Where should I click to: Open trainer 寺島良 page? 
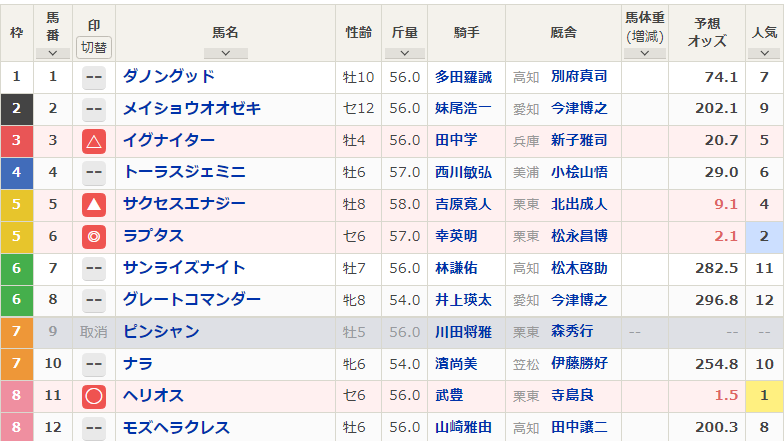coord(572,396)
